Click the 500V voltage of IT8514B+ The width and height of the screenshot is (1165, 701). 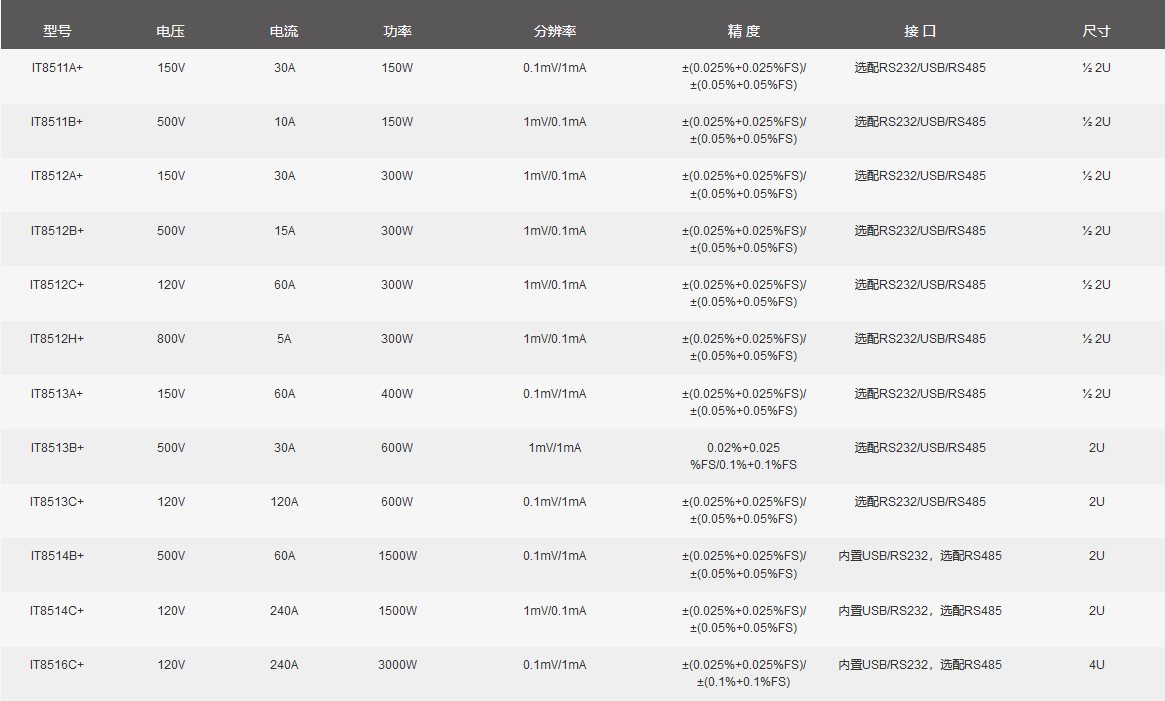(171, 556)
